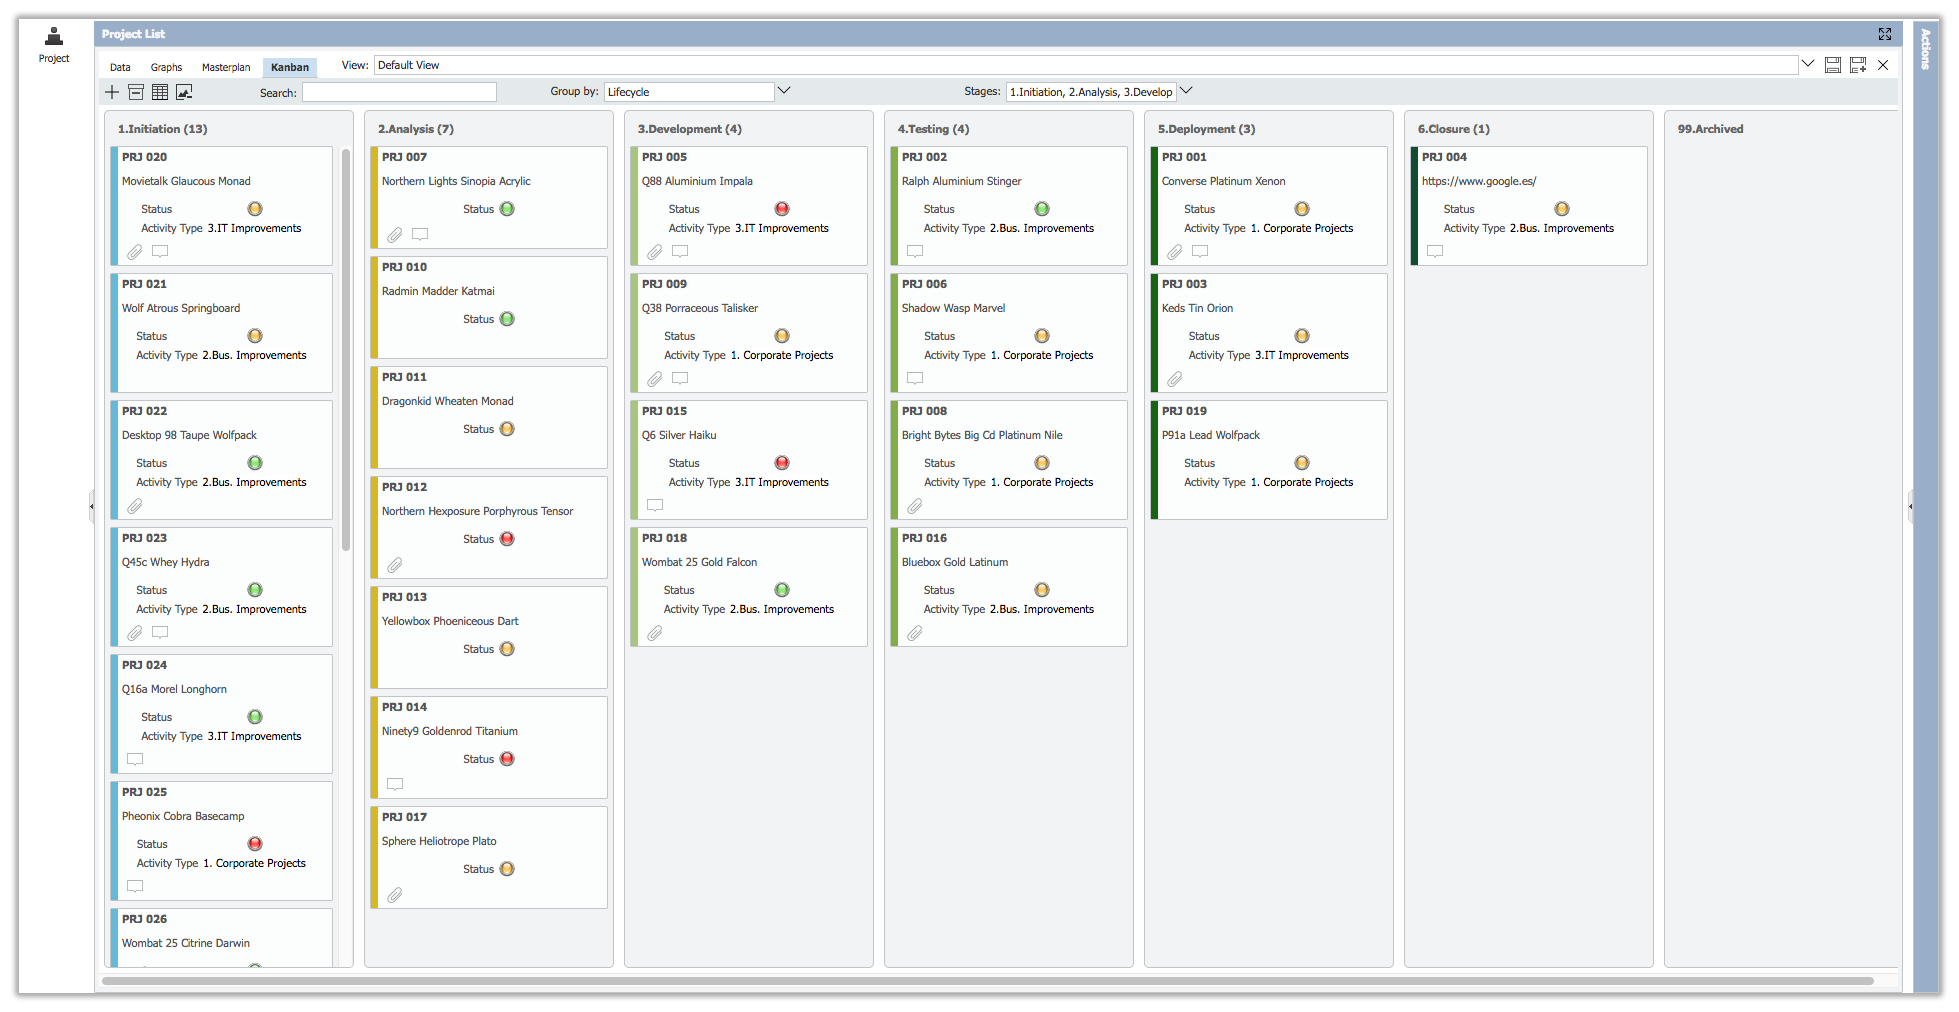Switch to the Data tab
This screenshot has width=1959, height=1012.
[120, 67]
